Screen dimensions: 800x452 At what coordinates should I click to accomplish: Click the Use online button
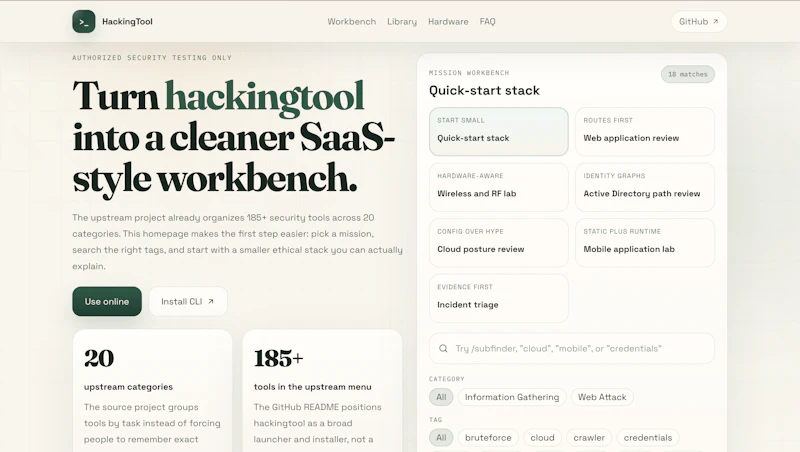click(107, 302)
